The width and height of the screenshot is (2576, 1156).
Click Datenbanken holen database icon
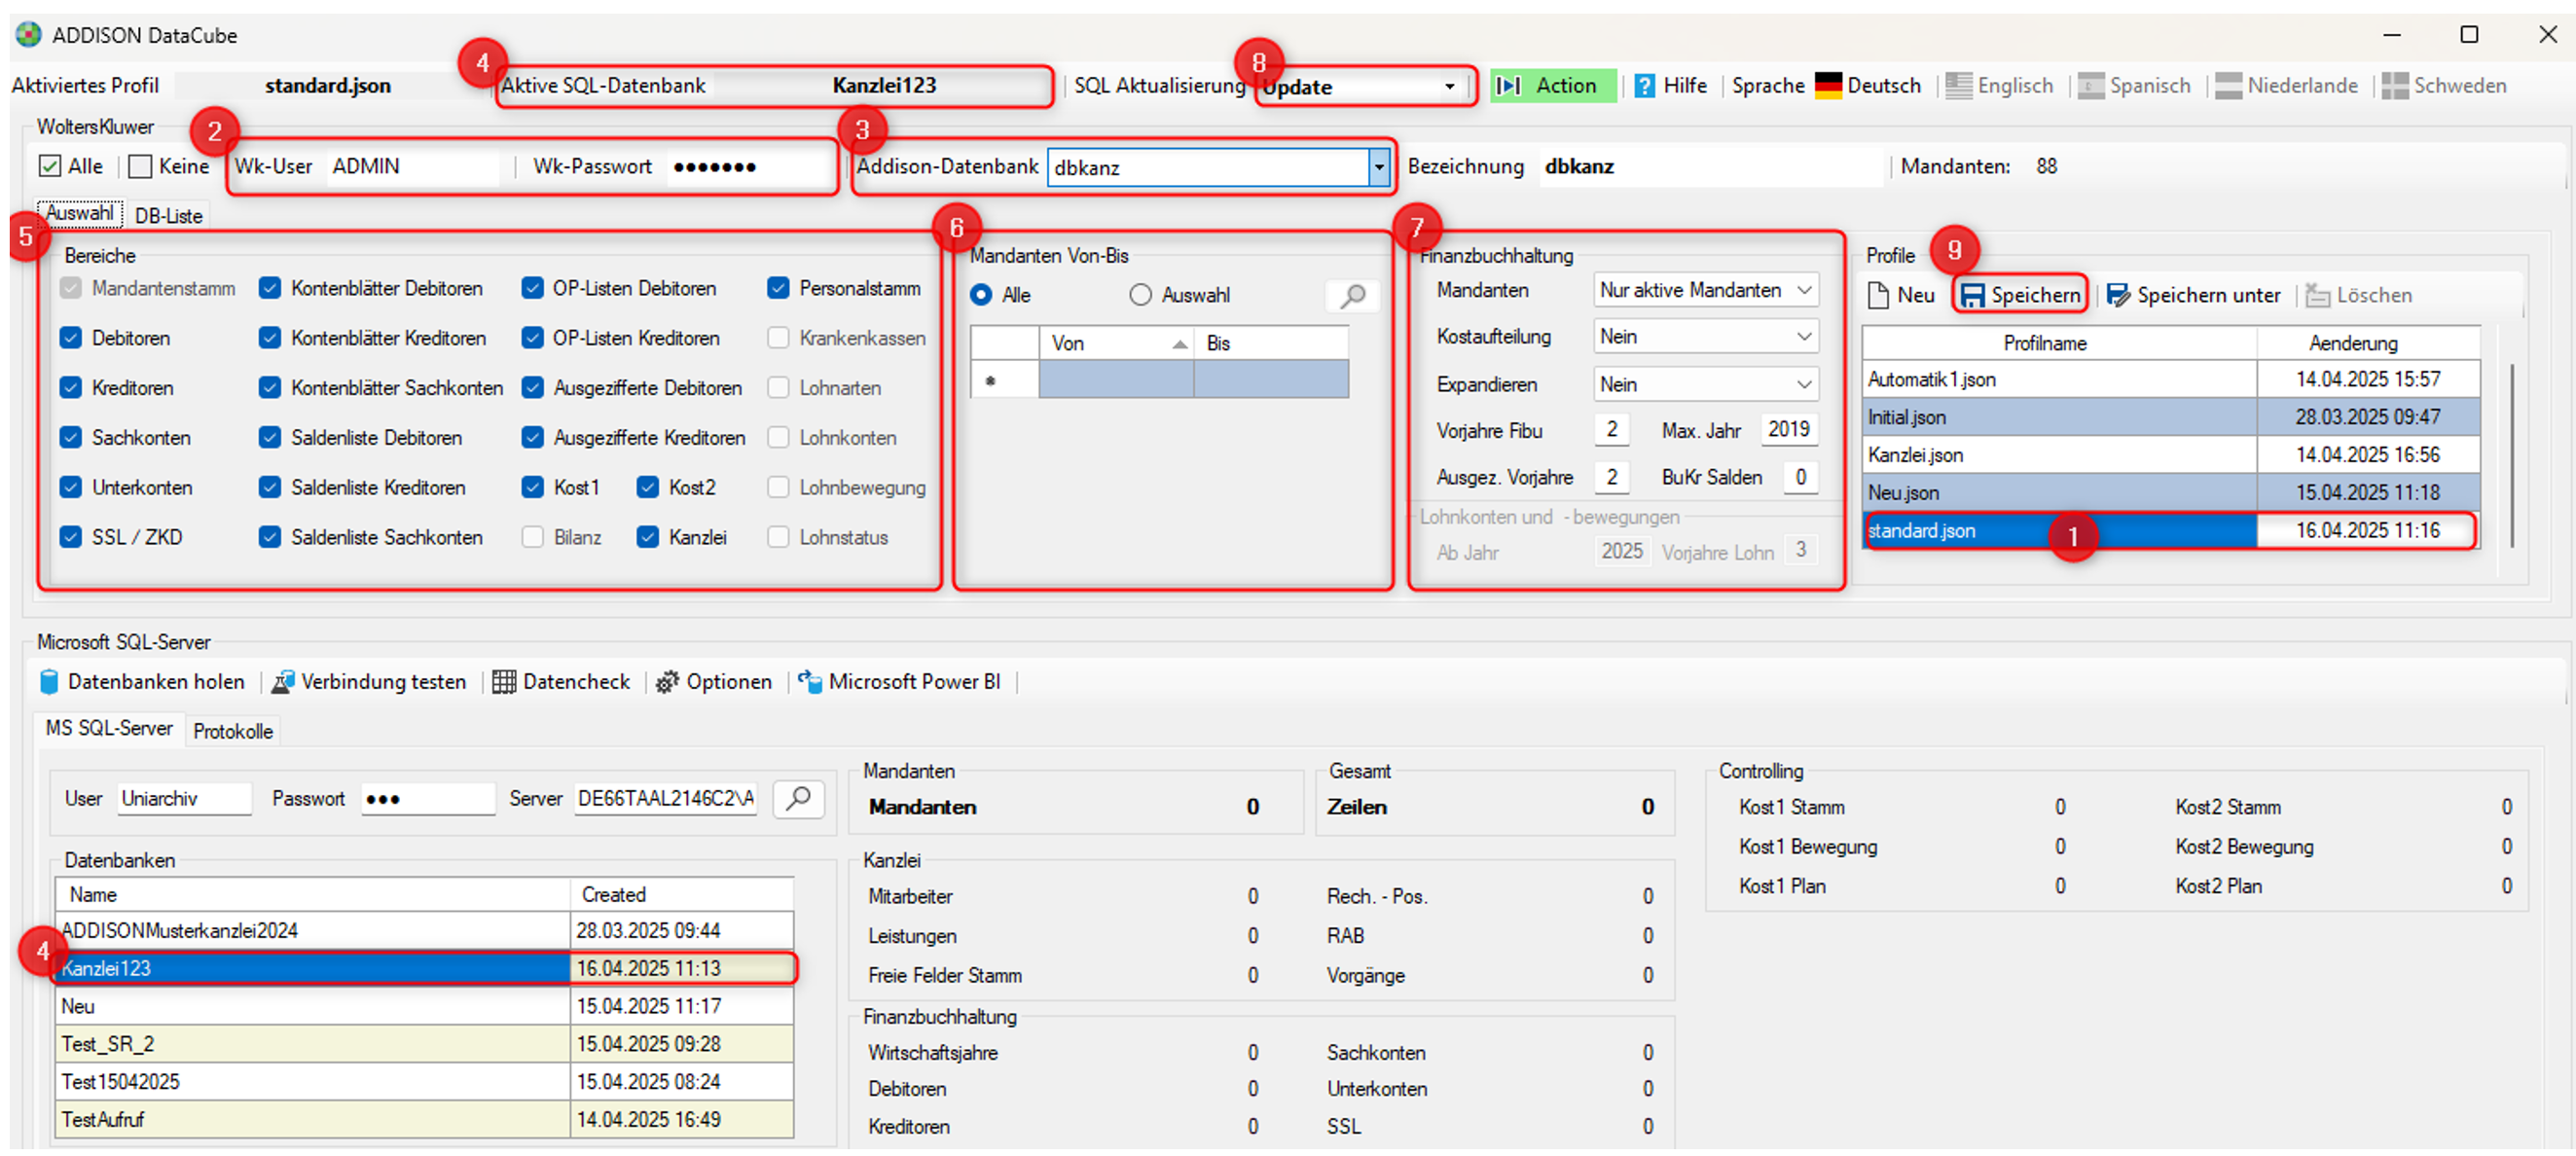(x=49, y=682)
